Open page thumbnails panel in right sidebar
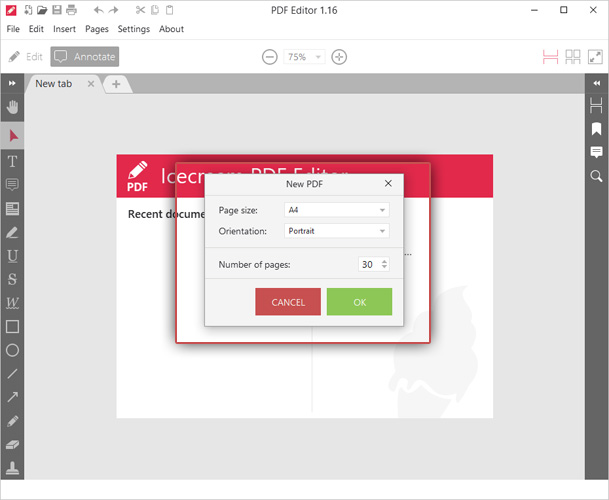This screenshot has width=609, height=500. [x=596, y=105]
